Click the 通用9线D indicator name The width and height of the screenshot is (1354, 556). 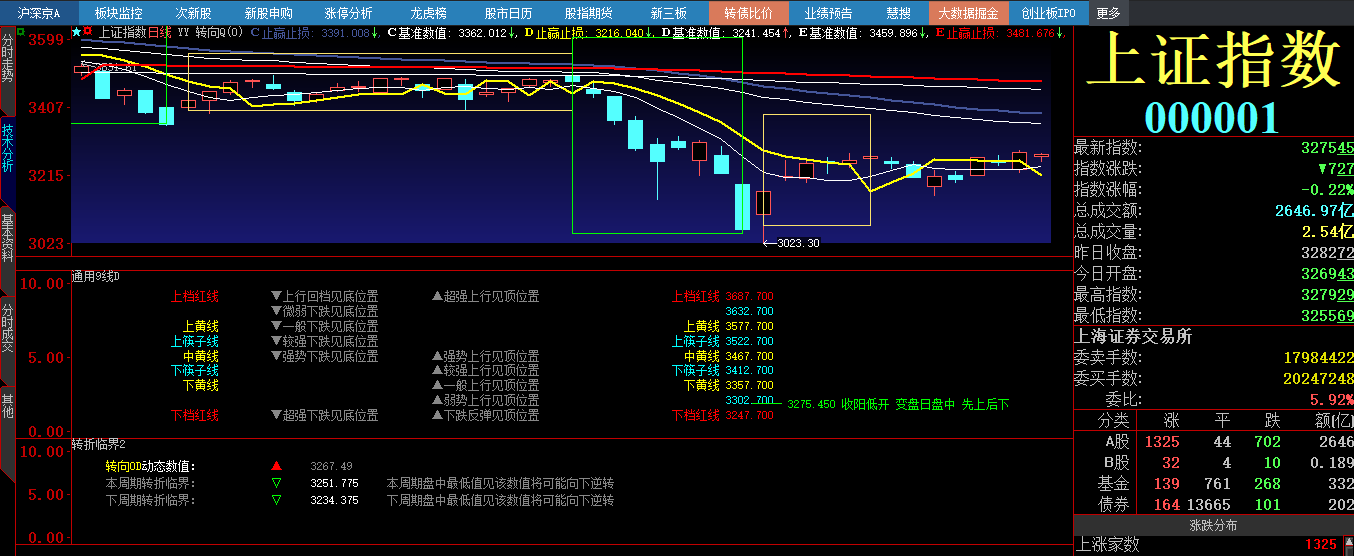pyautogui.click(x=96, y=276)
